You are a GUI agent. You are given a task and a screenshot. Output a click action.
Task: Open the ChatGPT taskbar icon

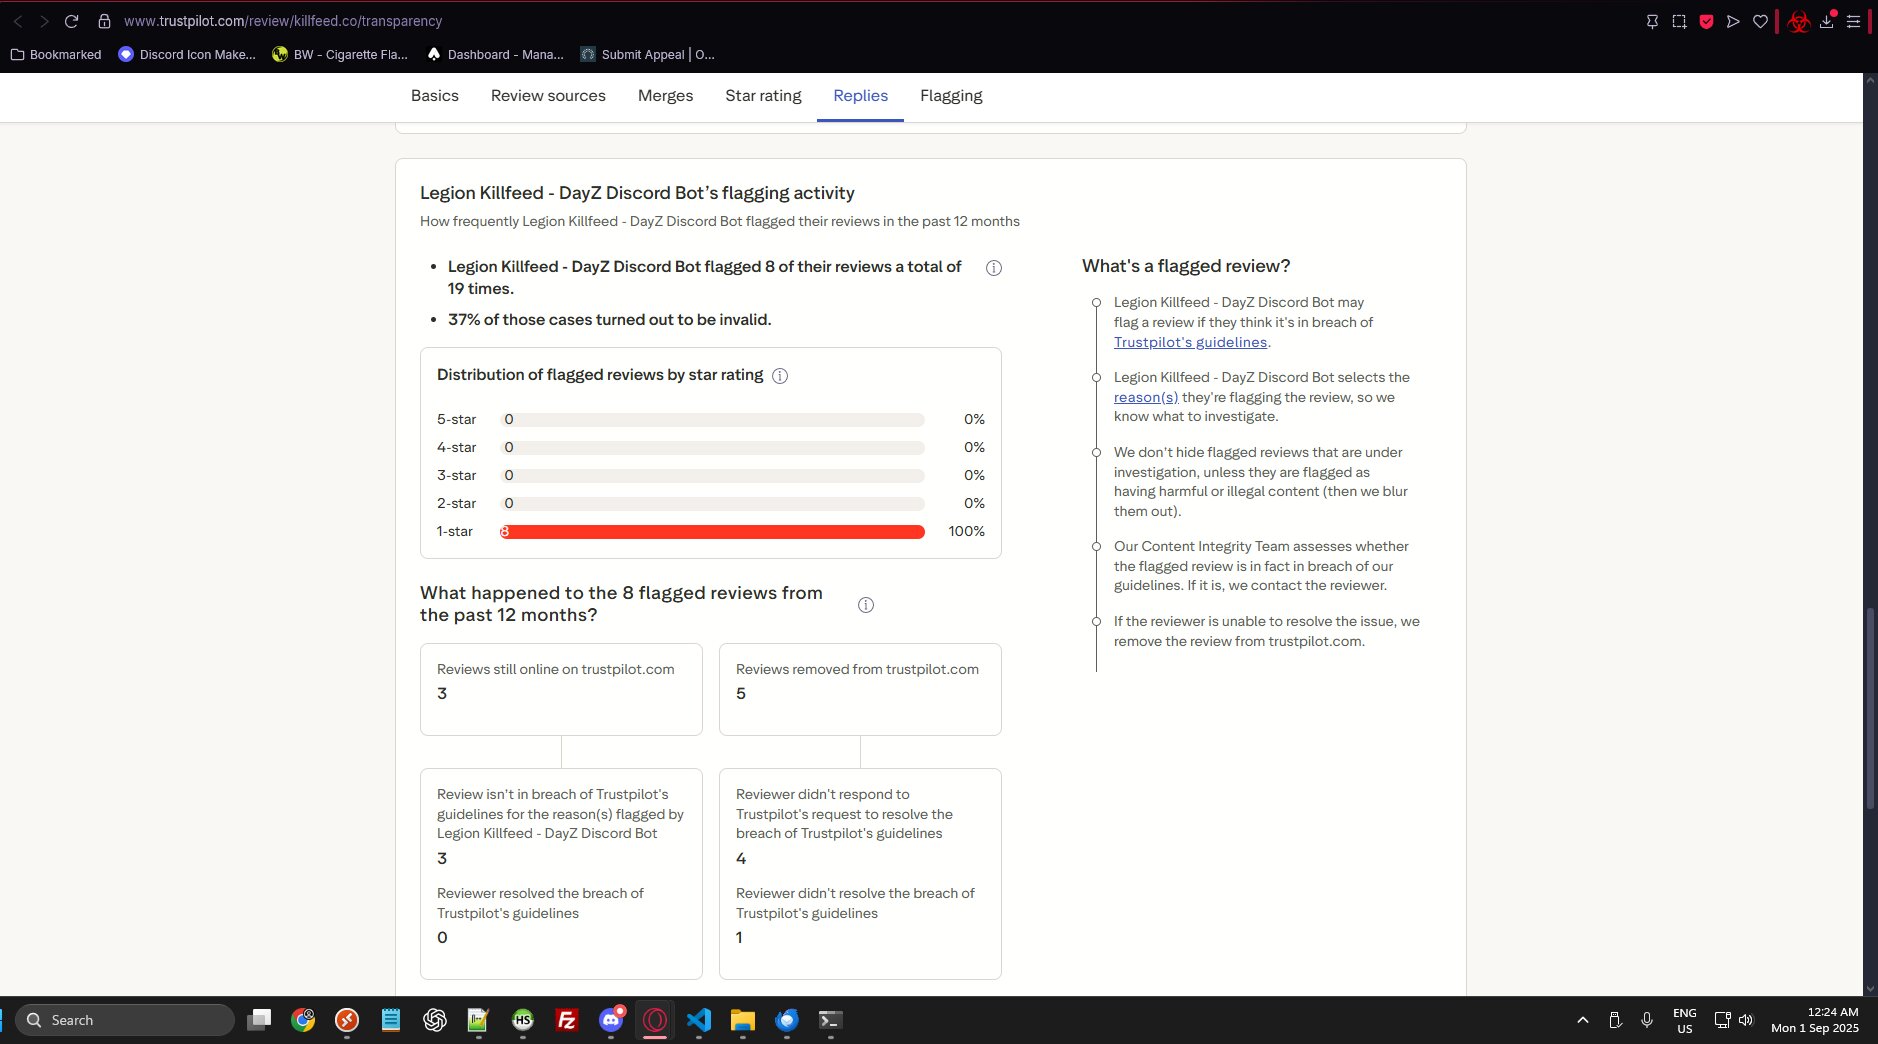[x=435, y=1020]
